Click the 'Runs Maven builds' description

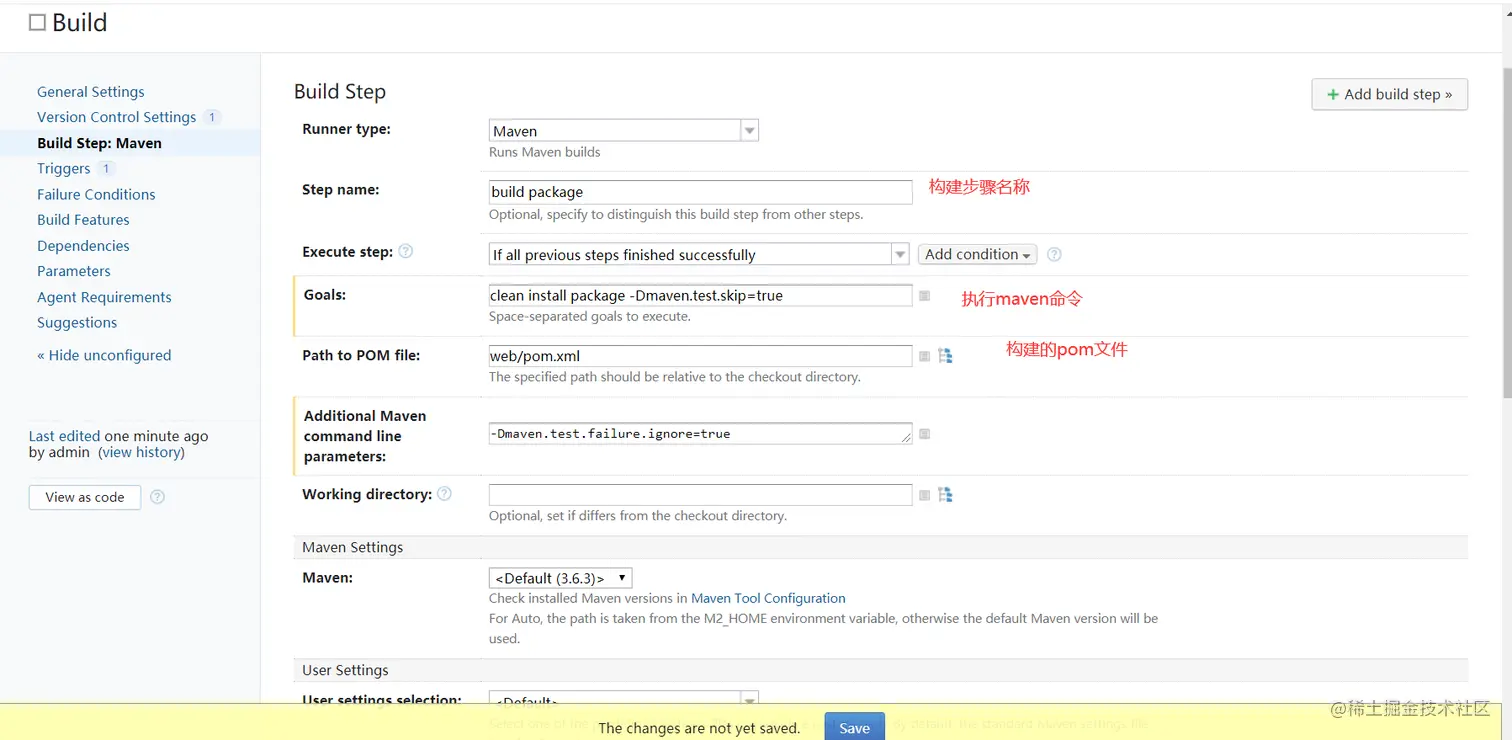pyautogui.click(x=545, y=152)
